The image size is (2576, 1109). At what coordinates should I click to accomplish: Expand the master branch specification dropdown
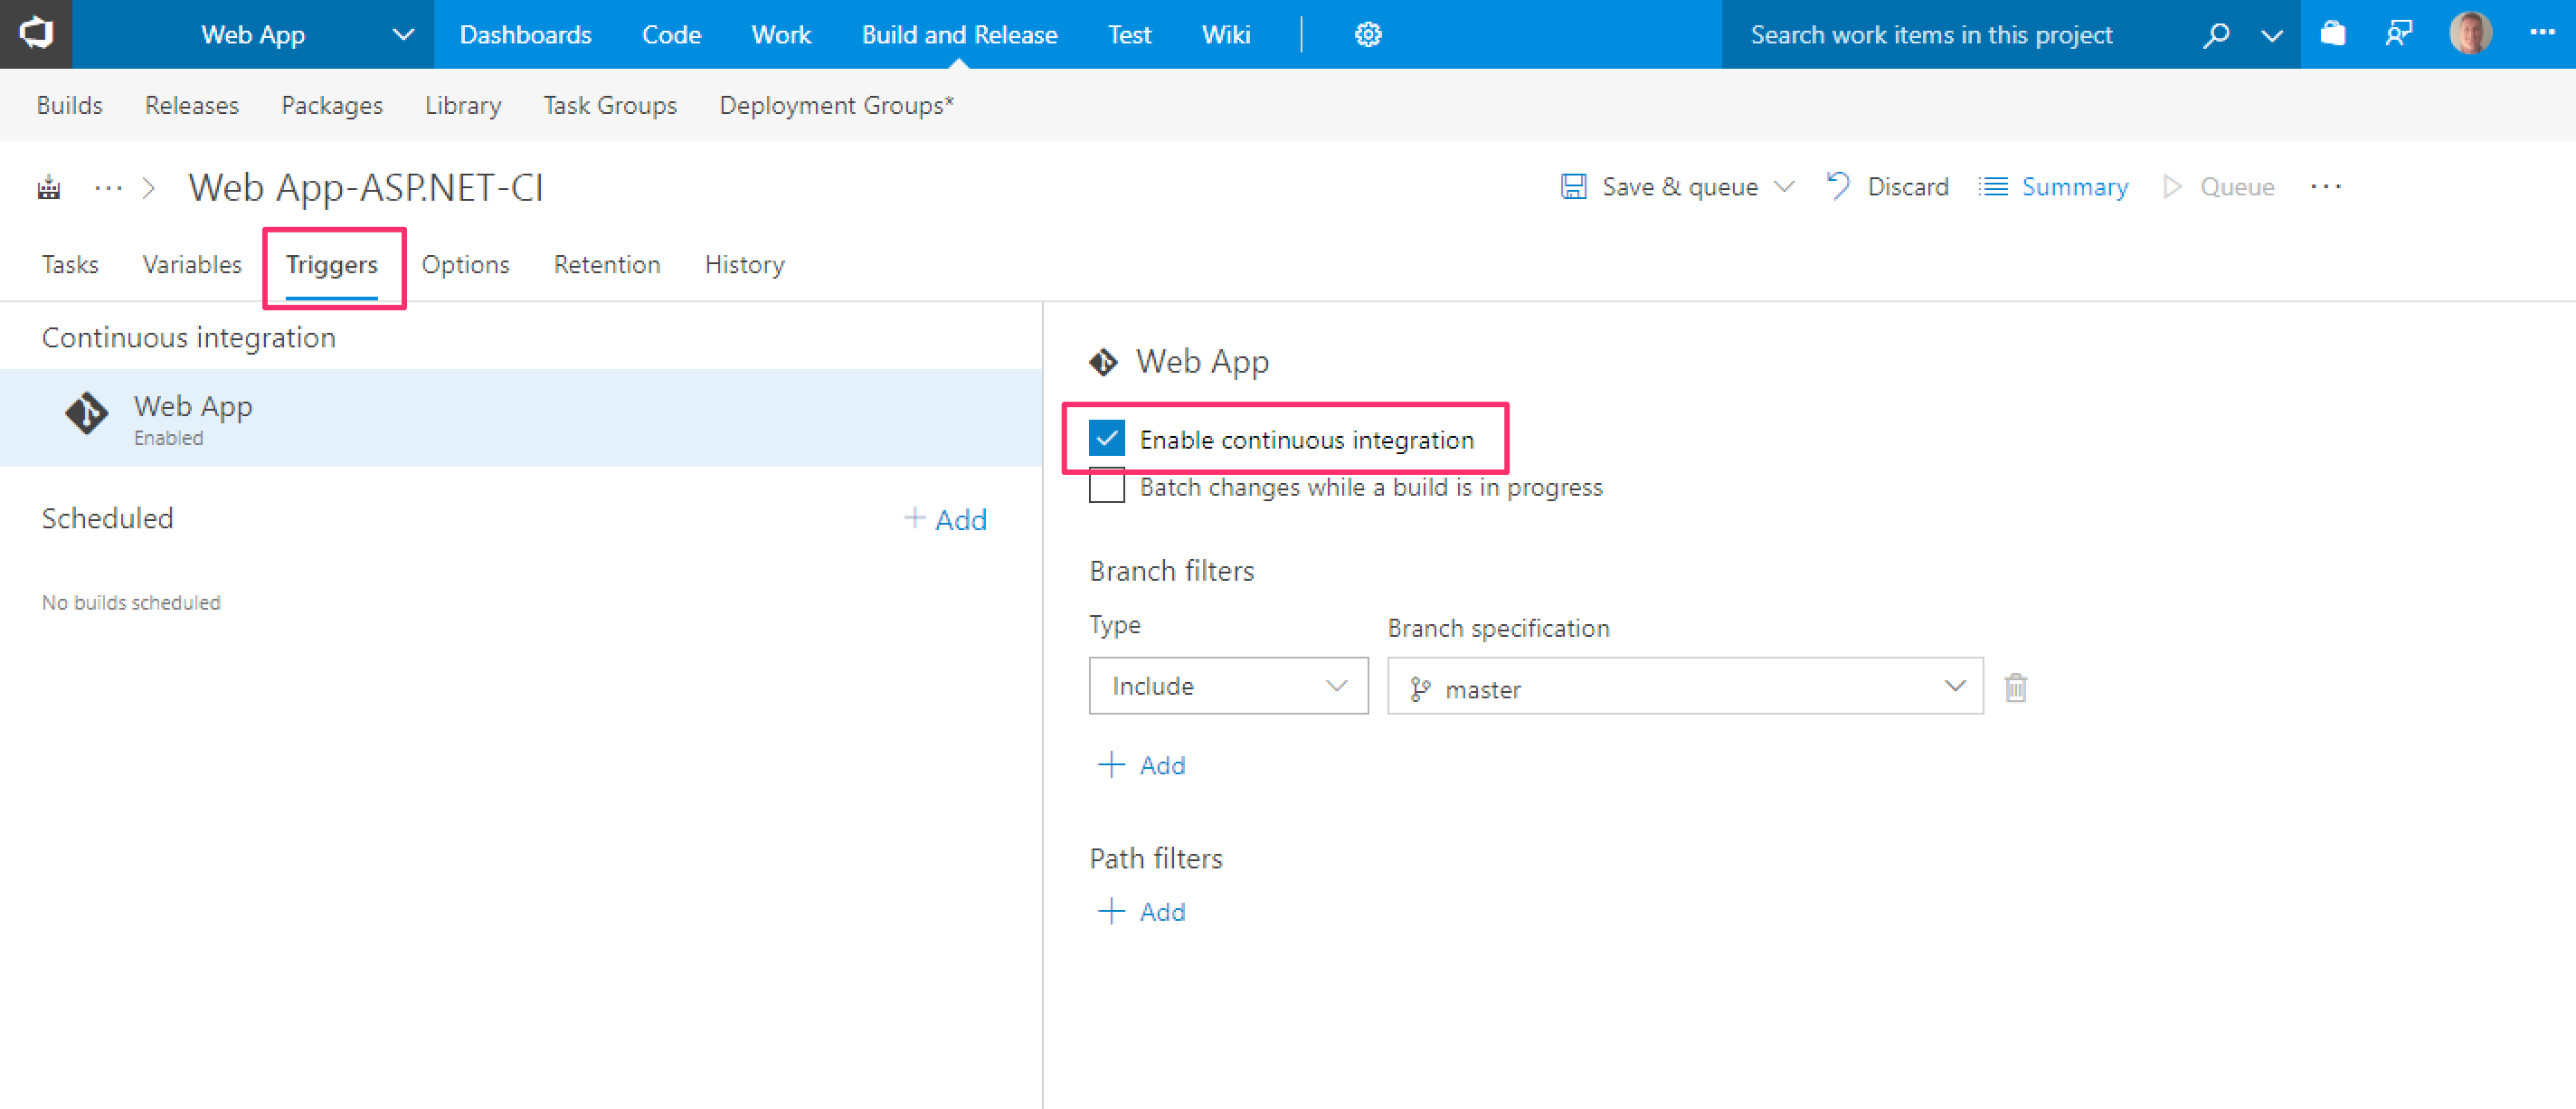1953,686
